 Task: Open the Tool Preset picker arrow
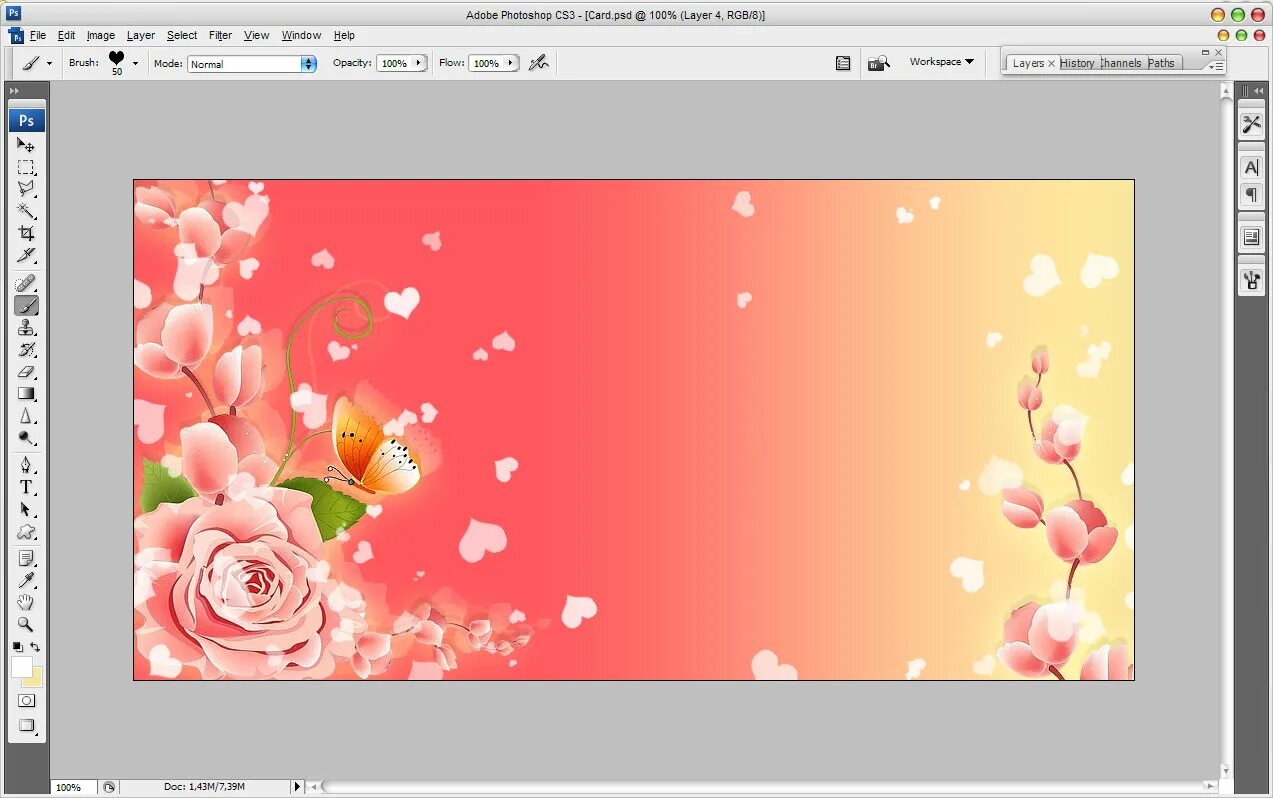click(x=49, y=63)
